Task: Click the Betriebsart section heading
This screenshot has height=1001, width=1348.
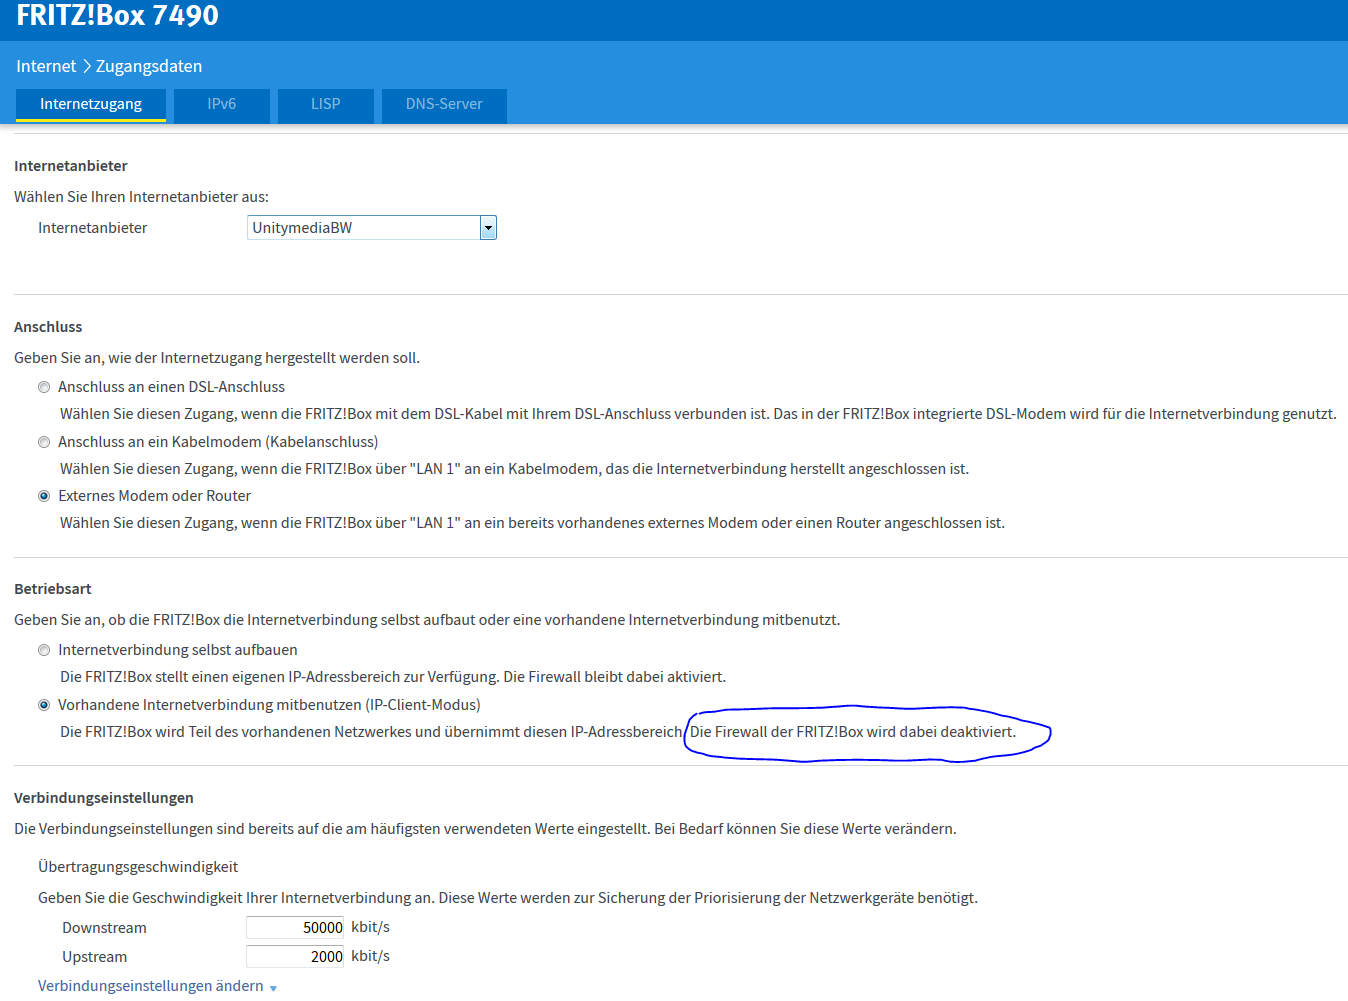Action: (x=53, y=589)
